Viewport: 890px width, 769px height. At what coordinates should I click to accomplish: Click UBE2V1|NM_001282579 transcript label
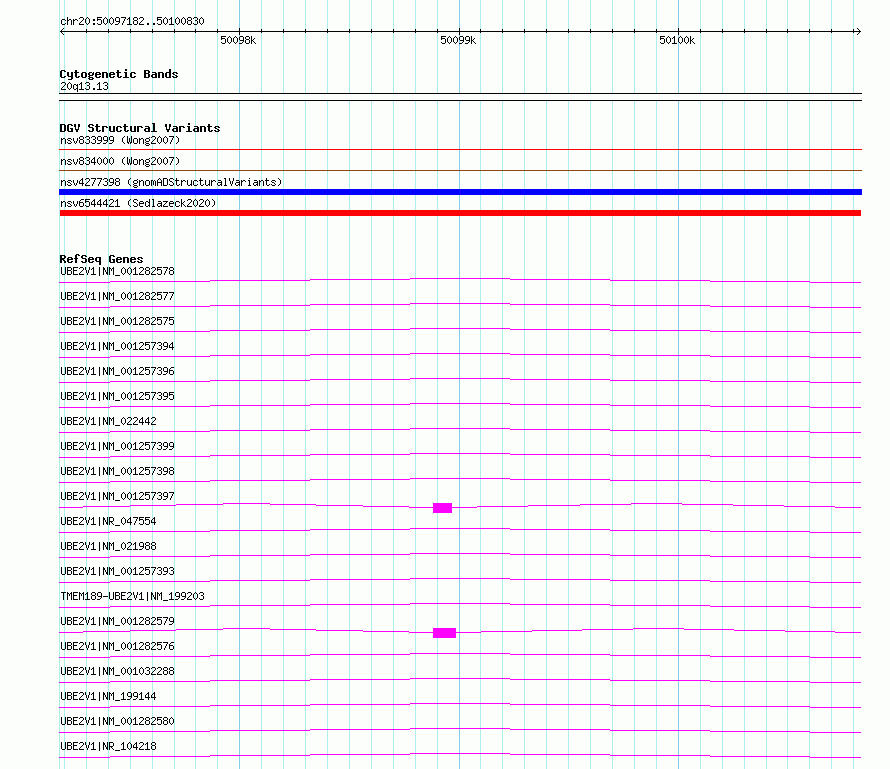(x=117, y=621)
